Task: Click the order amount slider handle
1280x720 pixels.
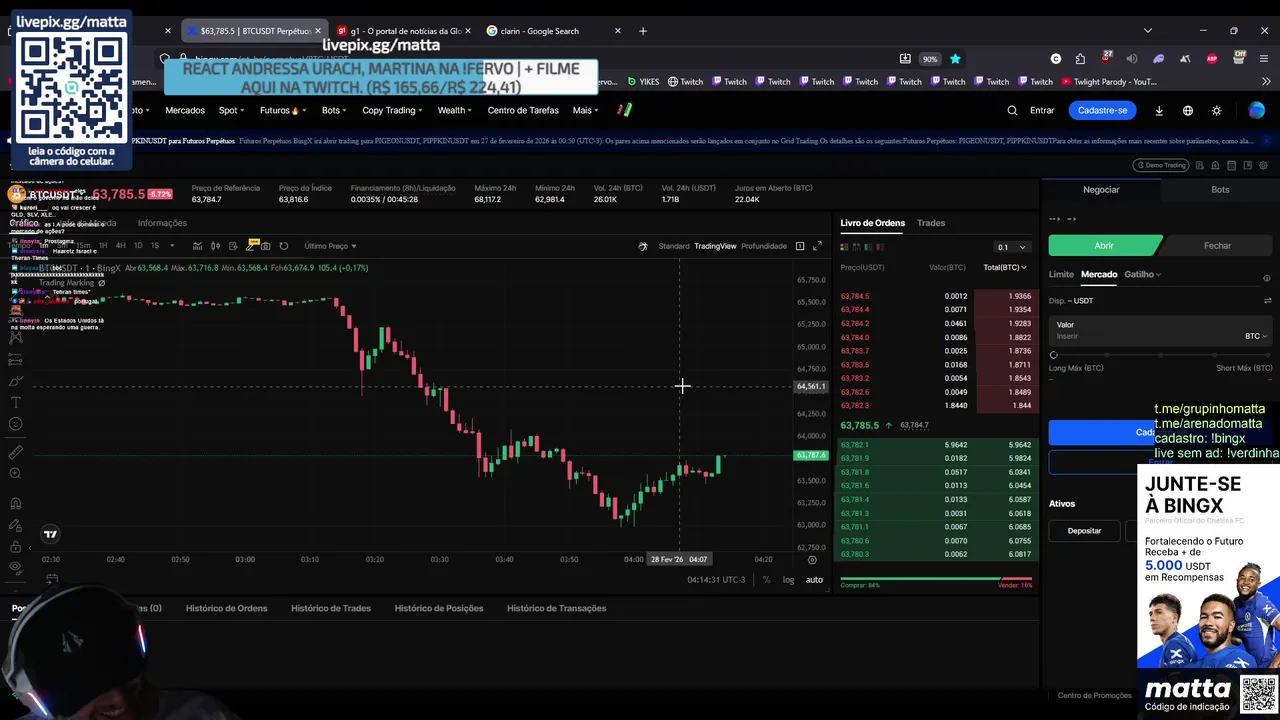Action: tap(1053, 355)
